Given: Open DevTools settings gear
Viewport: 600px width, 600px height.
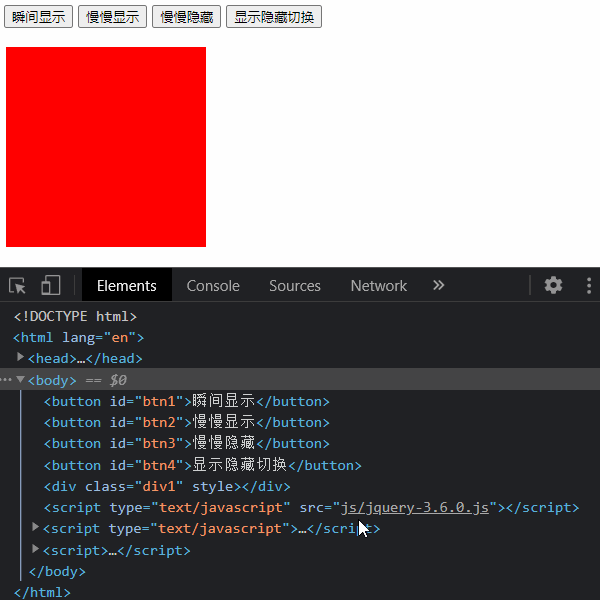Looking at the screenshot, I should (x=553, y=285).
